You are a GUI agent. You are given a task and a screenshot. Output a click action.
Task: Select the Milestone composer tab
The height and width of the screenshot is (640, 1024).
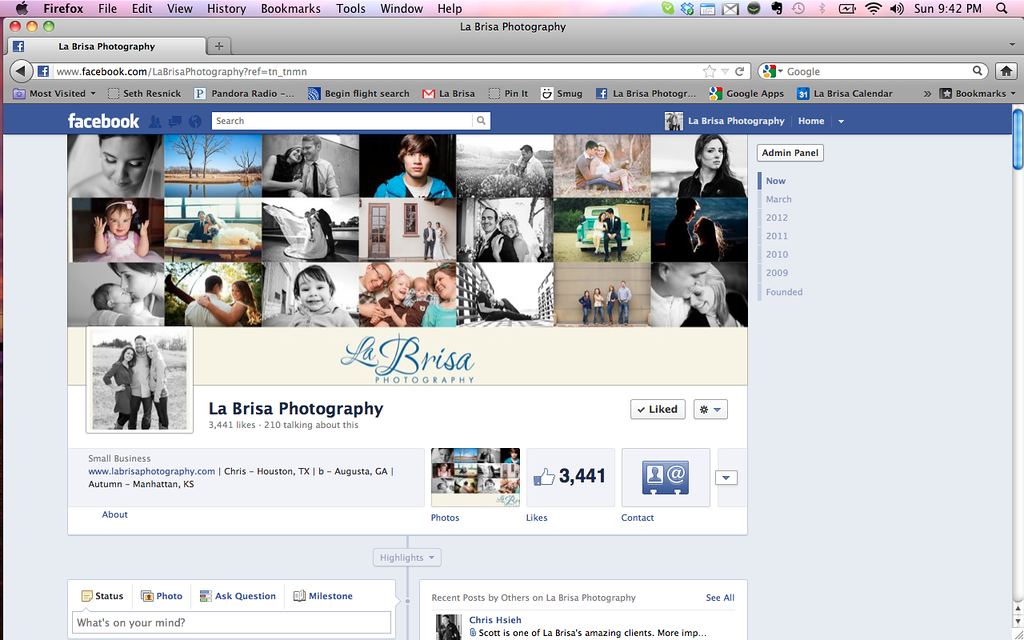323,596
